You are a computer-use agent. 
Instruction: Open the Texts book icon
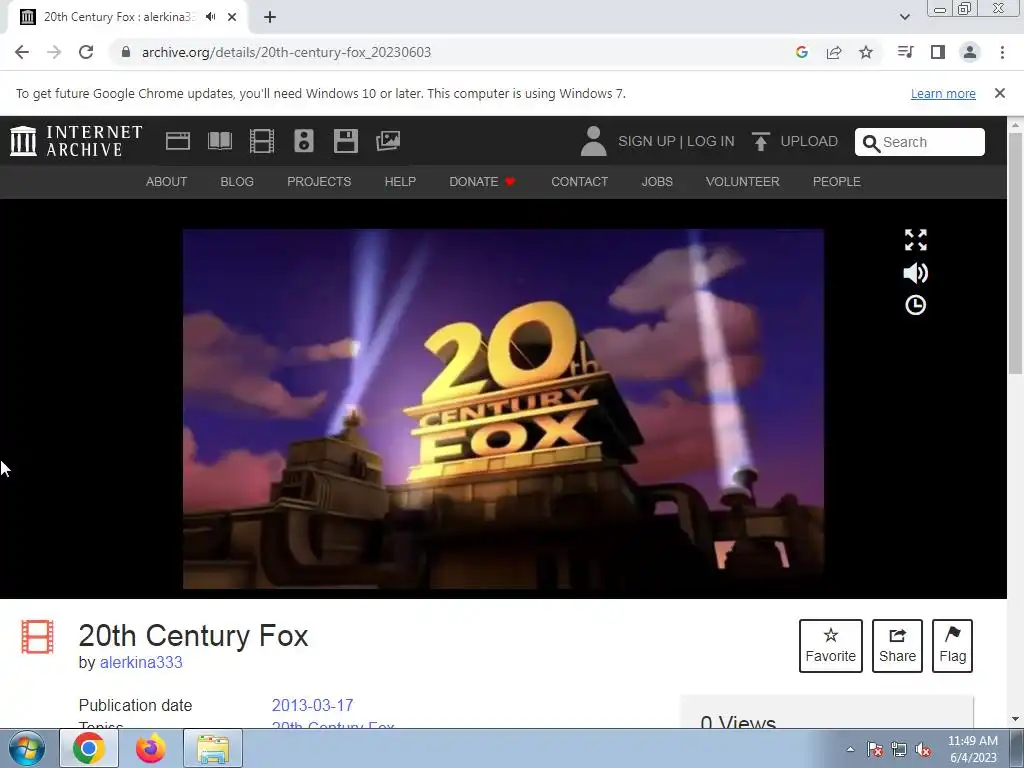click(219, 141)
